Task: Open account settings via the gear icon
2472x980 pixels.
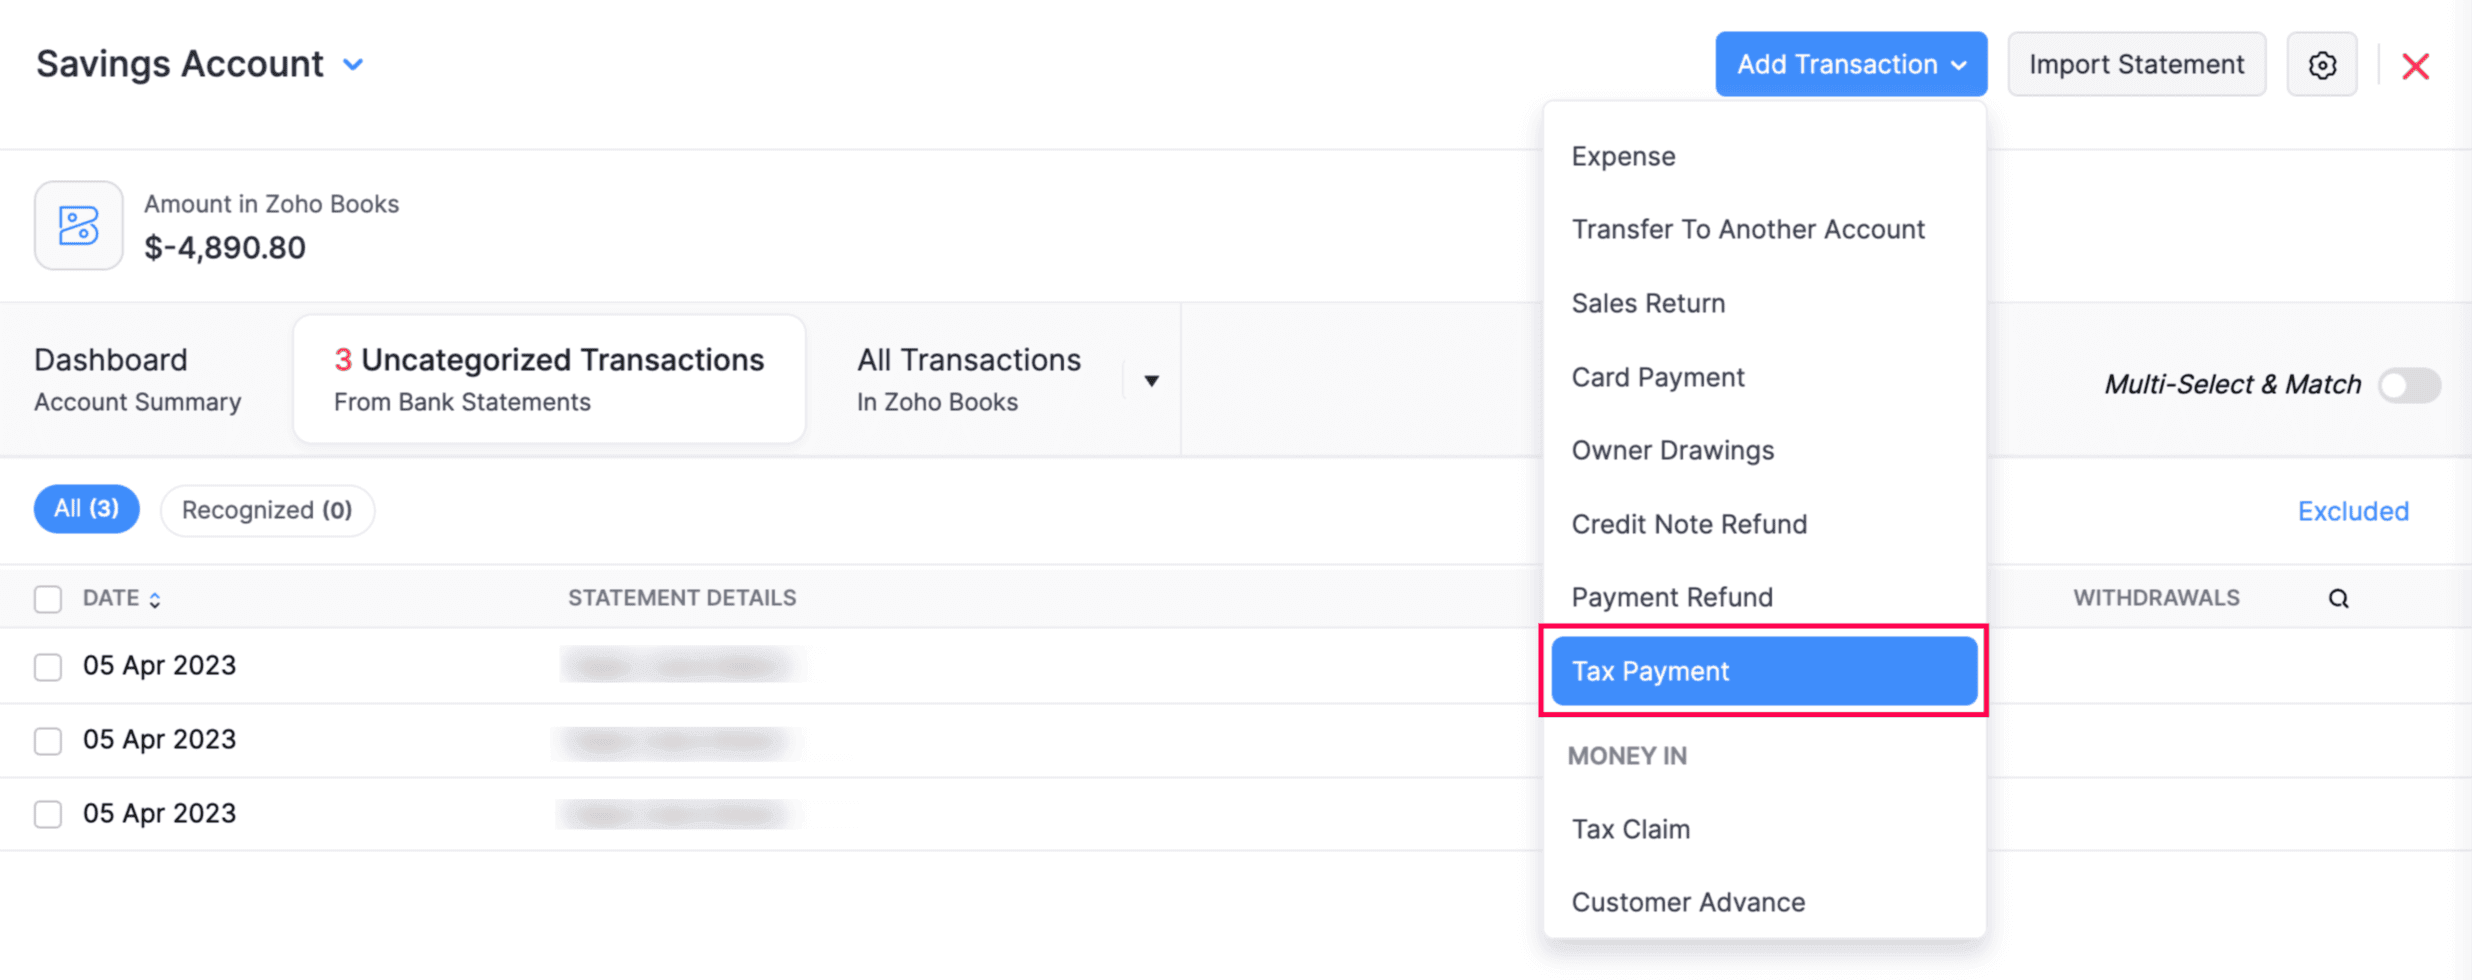Action: click(x=2322, y=63)
